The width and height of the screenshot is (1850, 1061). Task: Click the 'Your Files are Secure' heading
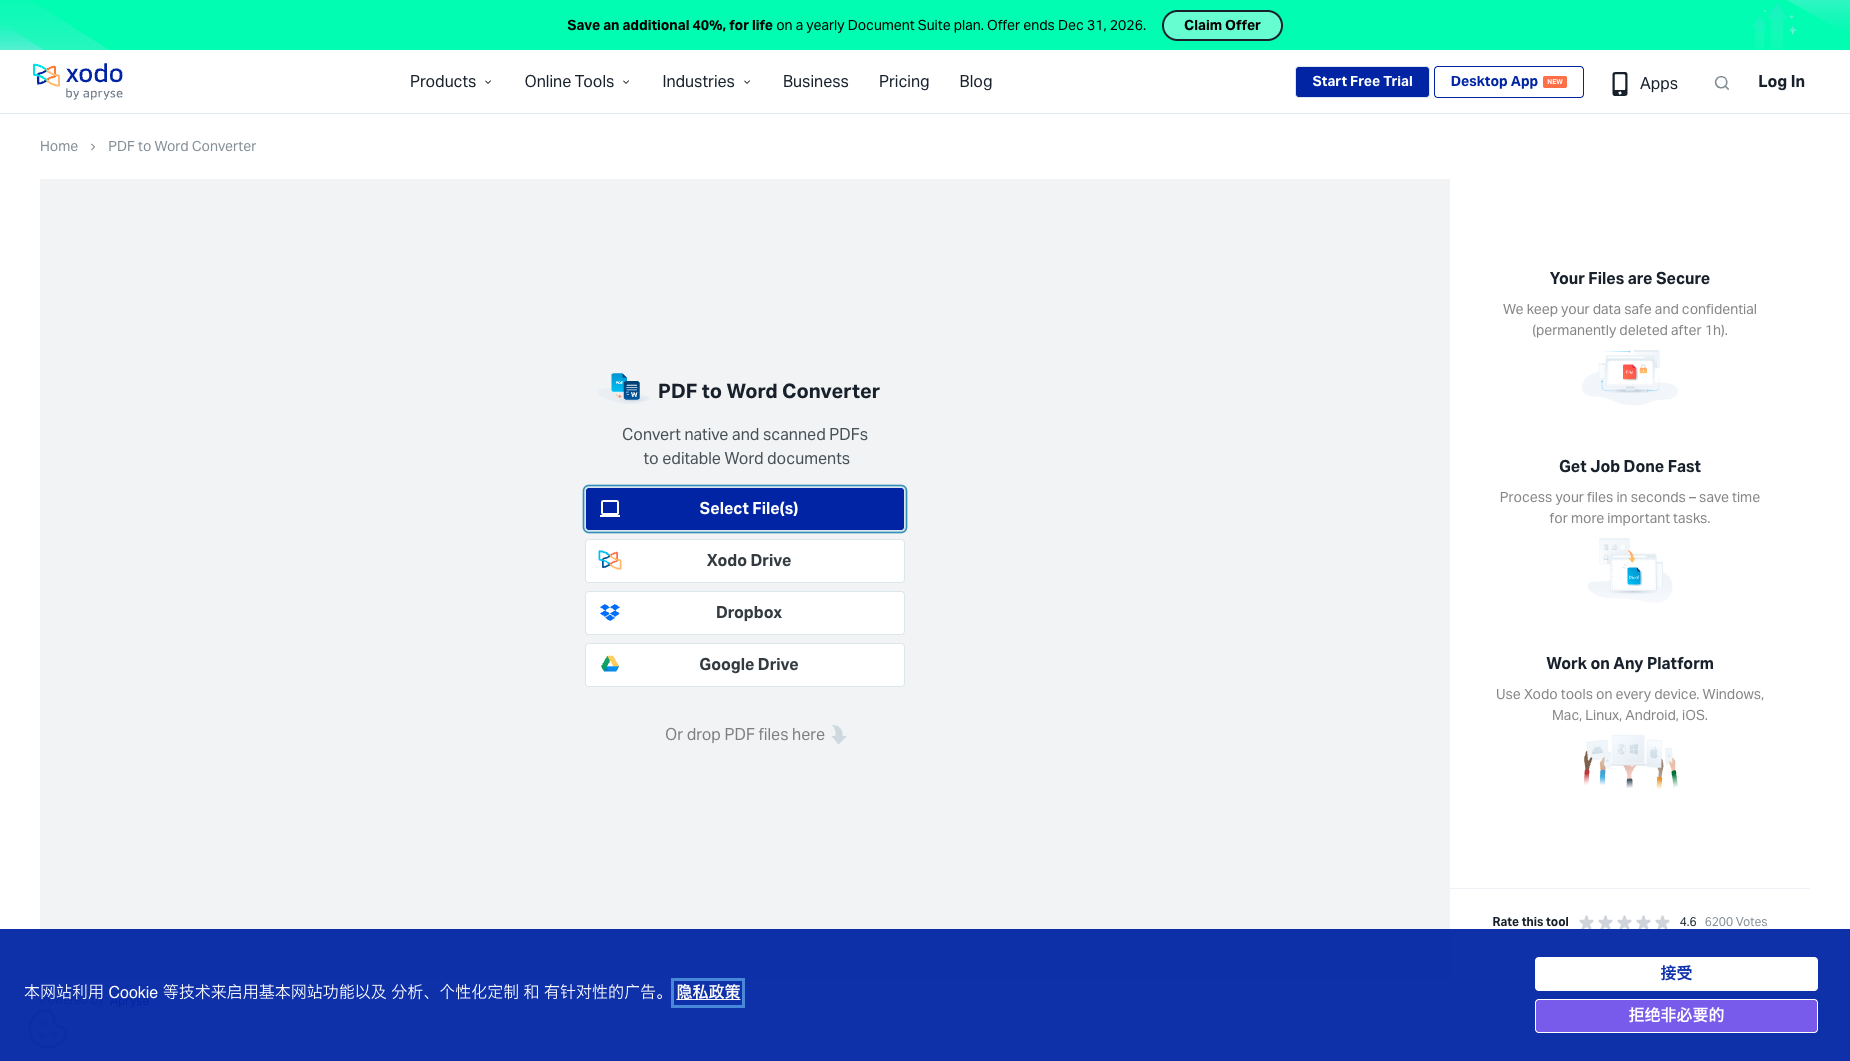[x=1630, y=279]
